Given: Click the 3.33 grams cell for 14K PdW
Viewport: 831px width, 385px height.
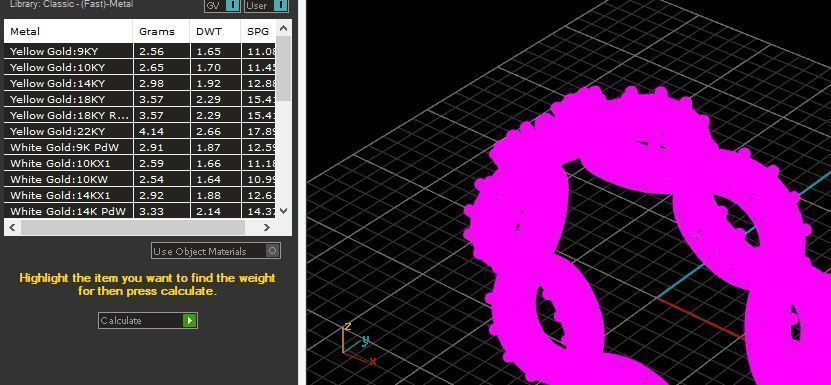Looking at the screenshot, I should tap(161, 211).
